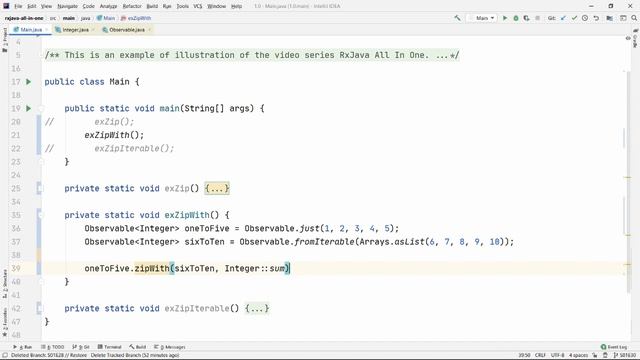Image resolution: width=640 pixels, height=360 pixels.
Task: Toggle fold marker at exZipIterable line 42
Action: 40,308
